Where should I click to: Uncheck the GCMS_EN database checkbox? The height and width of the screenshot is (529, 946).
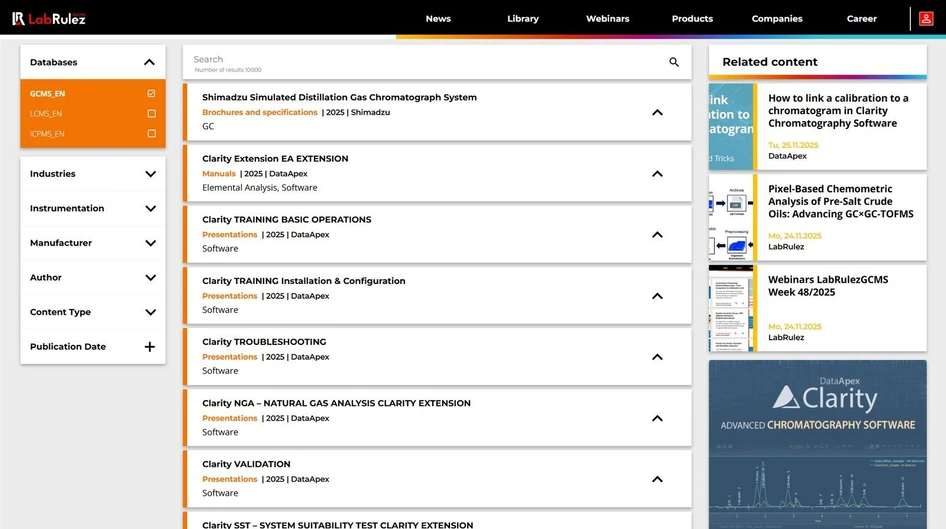click(x=151, y=94)
